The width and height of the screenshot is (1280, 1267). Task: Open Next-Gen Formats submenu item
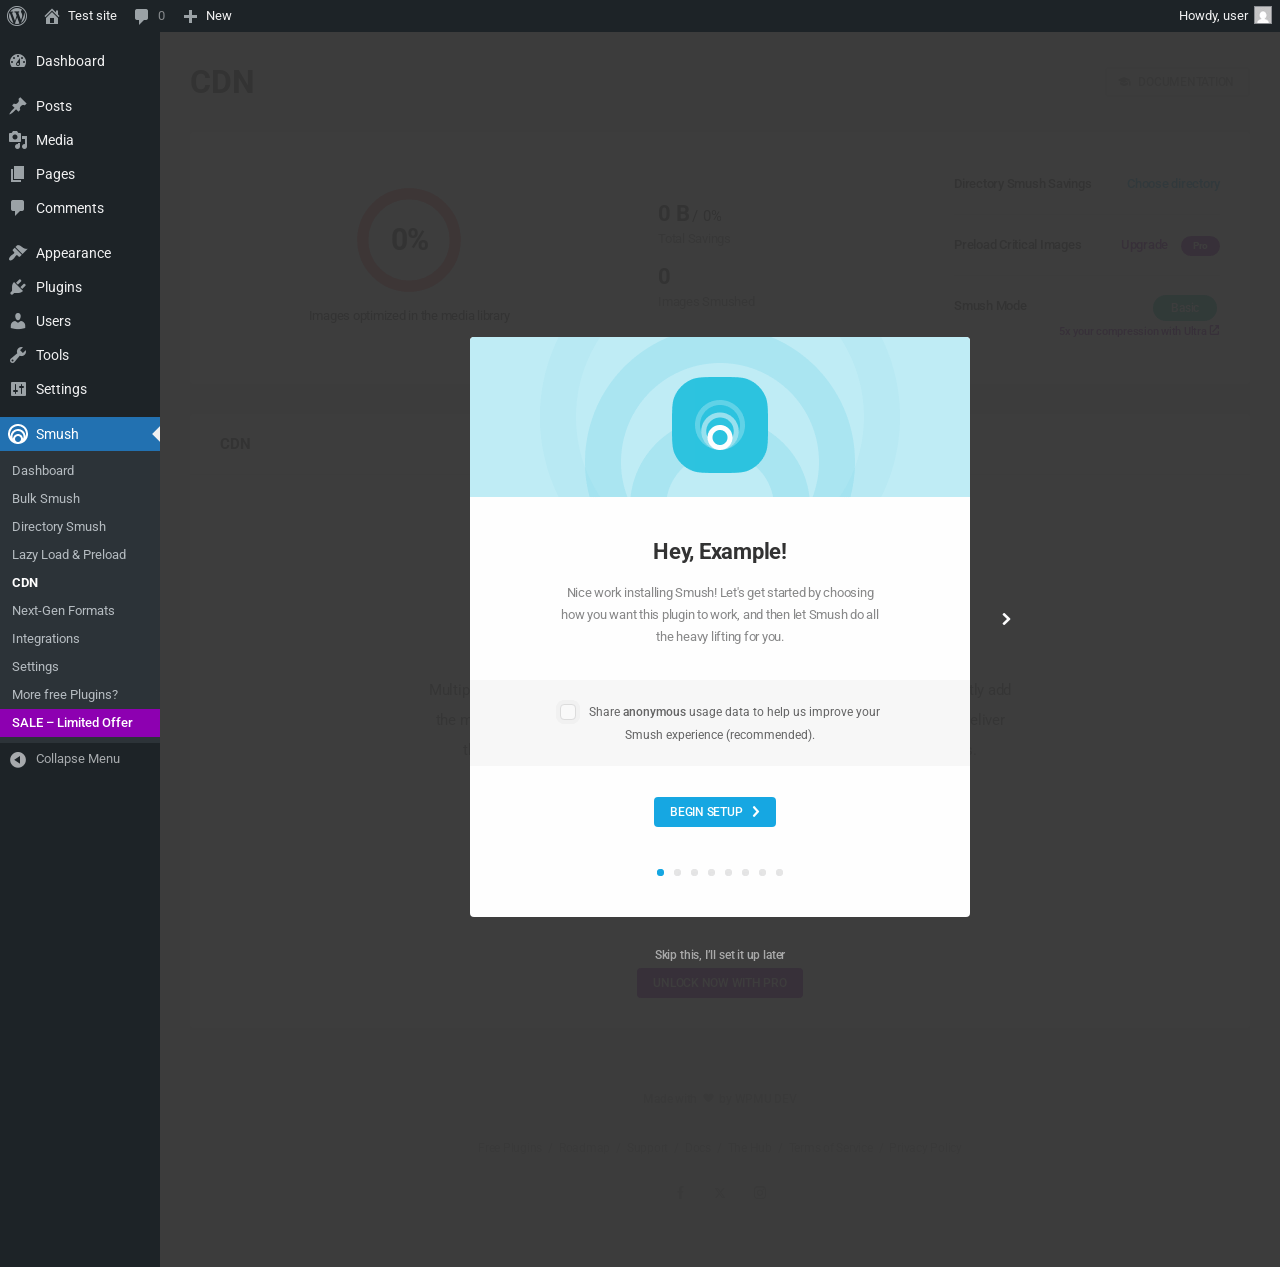point(80,611)
